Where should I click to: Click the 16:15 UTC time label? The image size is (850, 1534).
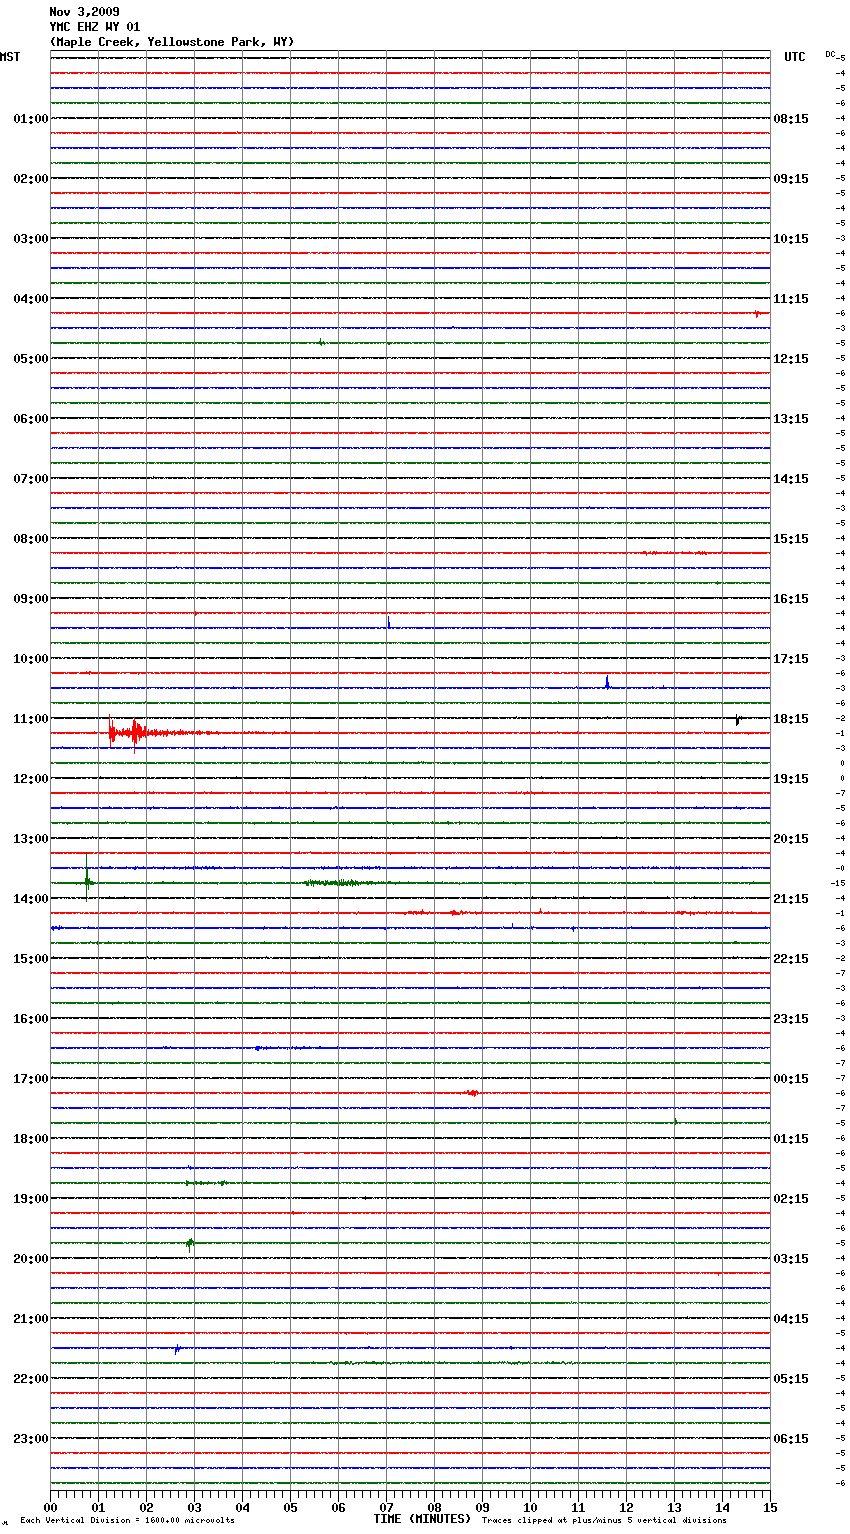point(791,598)
